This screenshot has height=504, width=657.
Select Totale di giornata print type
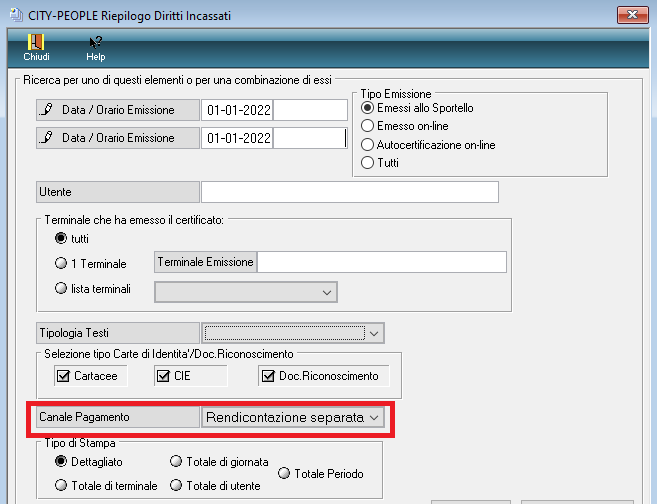coord(176,462)
